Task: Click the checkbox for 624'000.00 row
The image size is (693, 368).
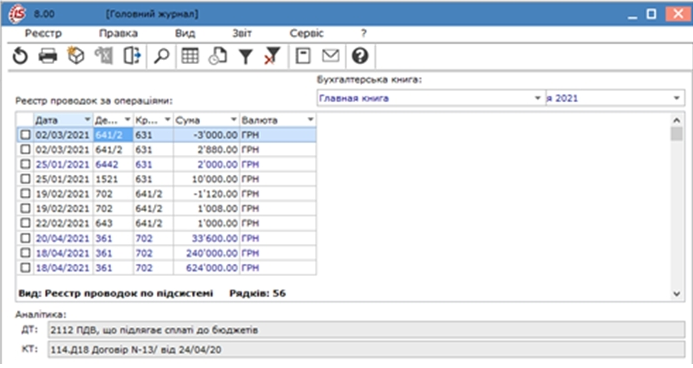Action: [25, 268]
